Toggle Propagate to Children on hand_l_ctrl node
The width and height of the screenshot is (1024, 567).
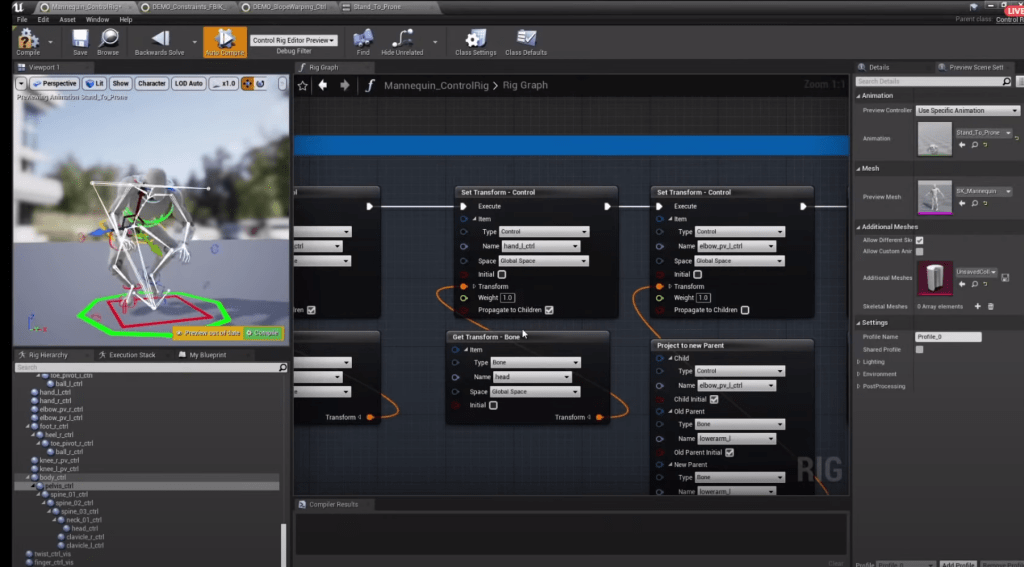(549, 310)
